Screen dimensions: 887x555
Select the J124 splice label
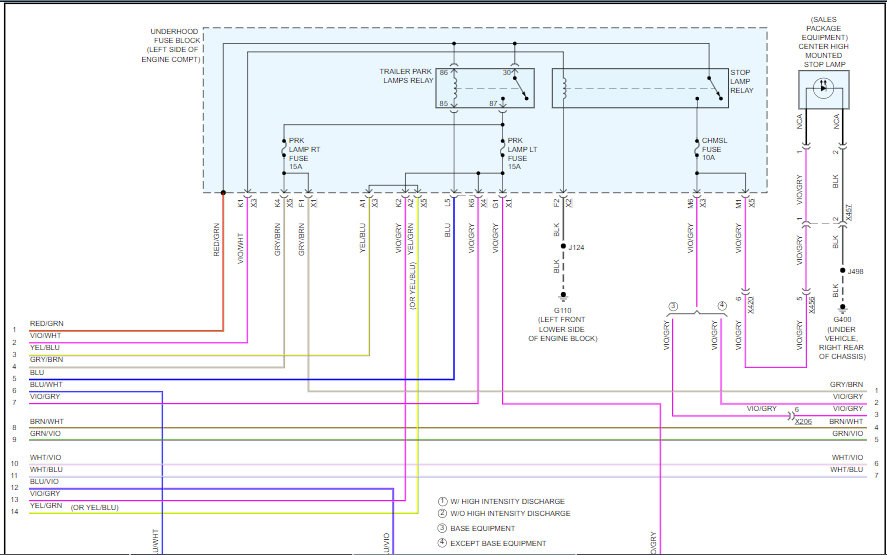[576, 247]
